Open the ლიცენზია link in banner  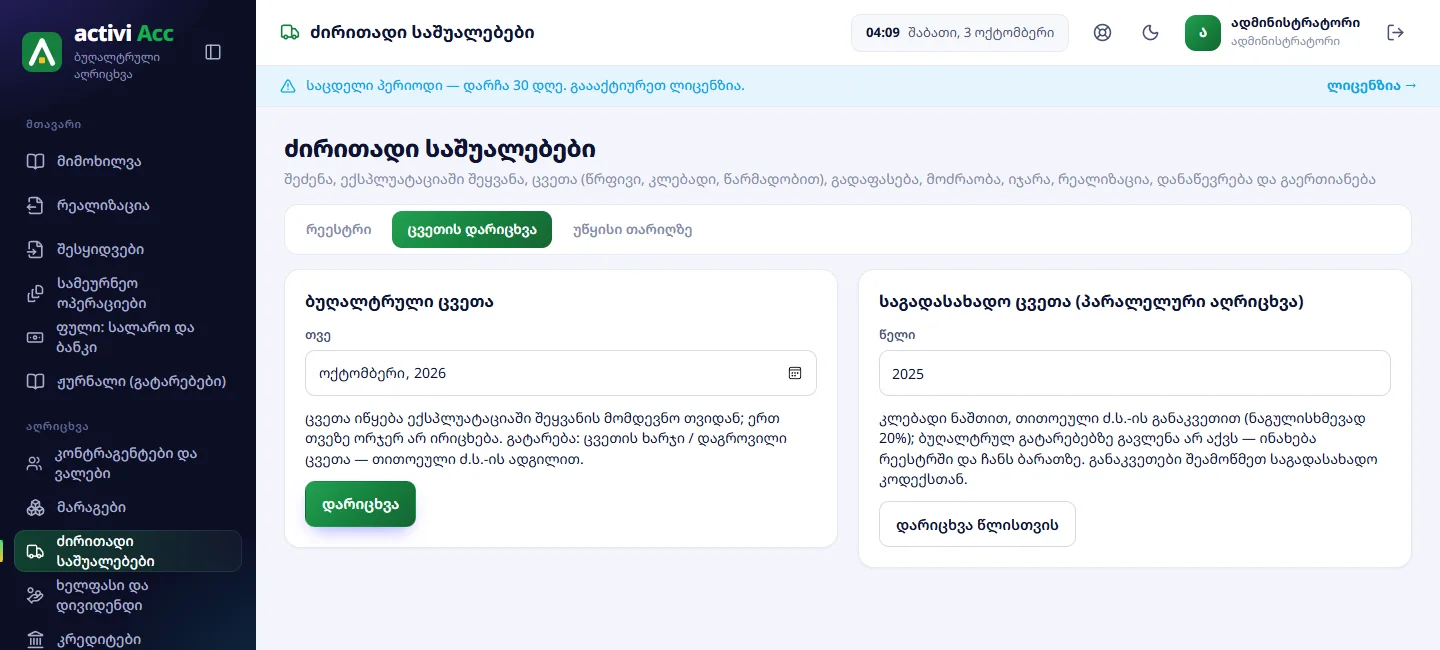coord(1372,86)
